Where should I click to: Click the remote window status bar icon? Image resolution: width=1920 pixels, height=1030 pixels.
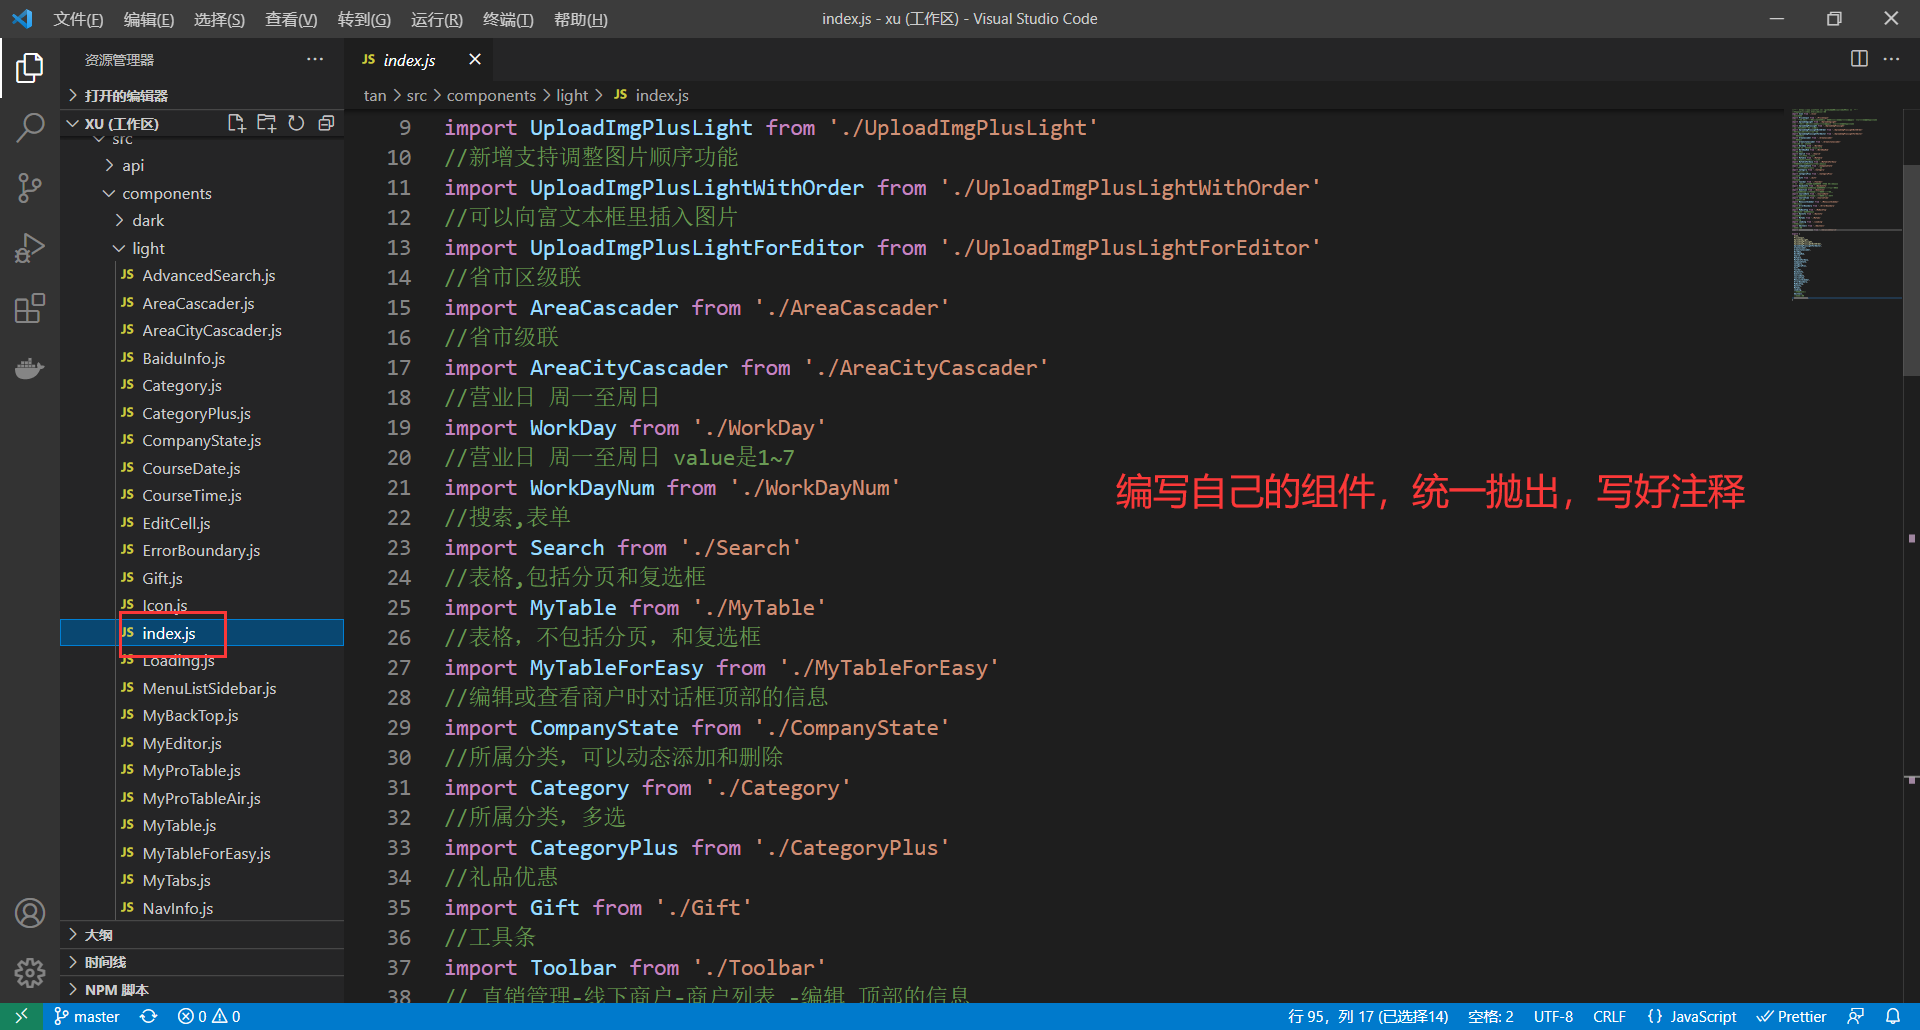[x=21, y=1016]
